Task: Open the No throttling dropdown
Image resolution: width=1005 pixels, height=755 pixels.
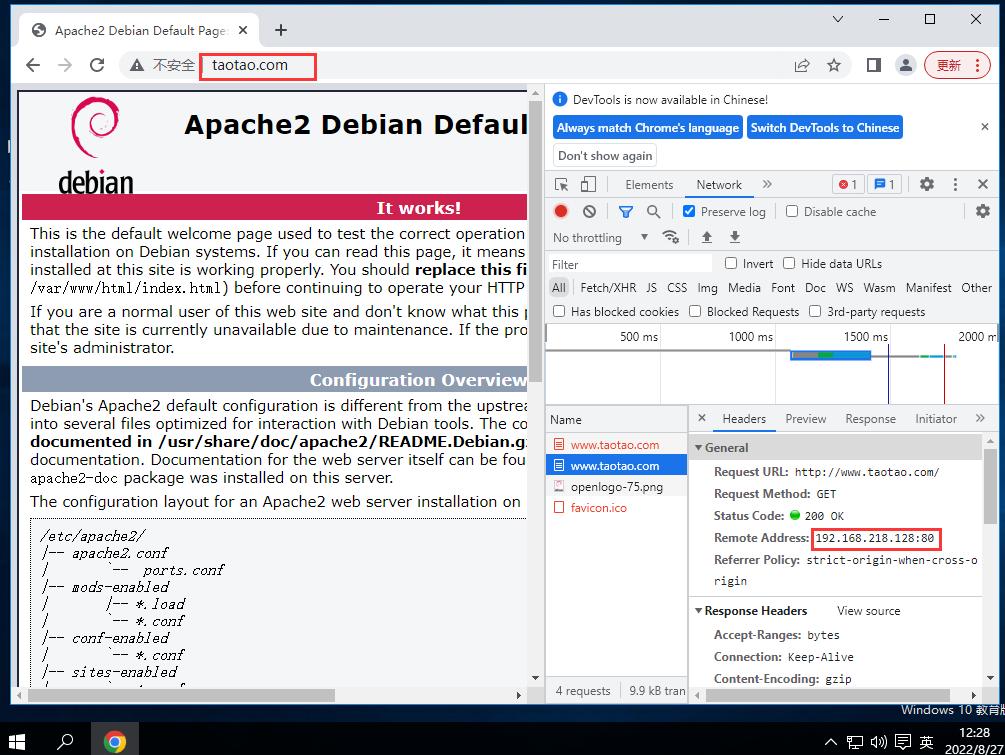Action: click(x=600, y=237)
